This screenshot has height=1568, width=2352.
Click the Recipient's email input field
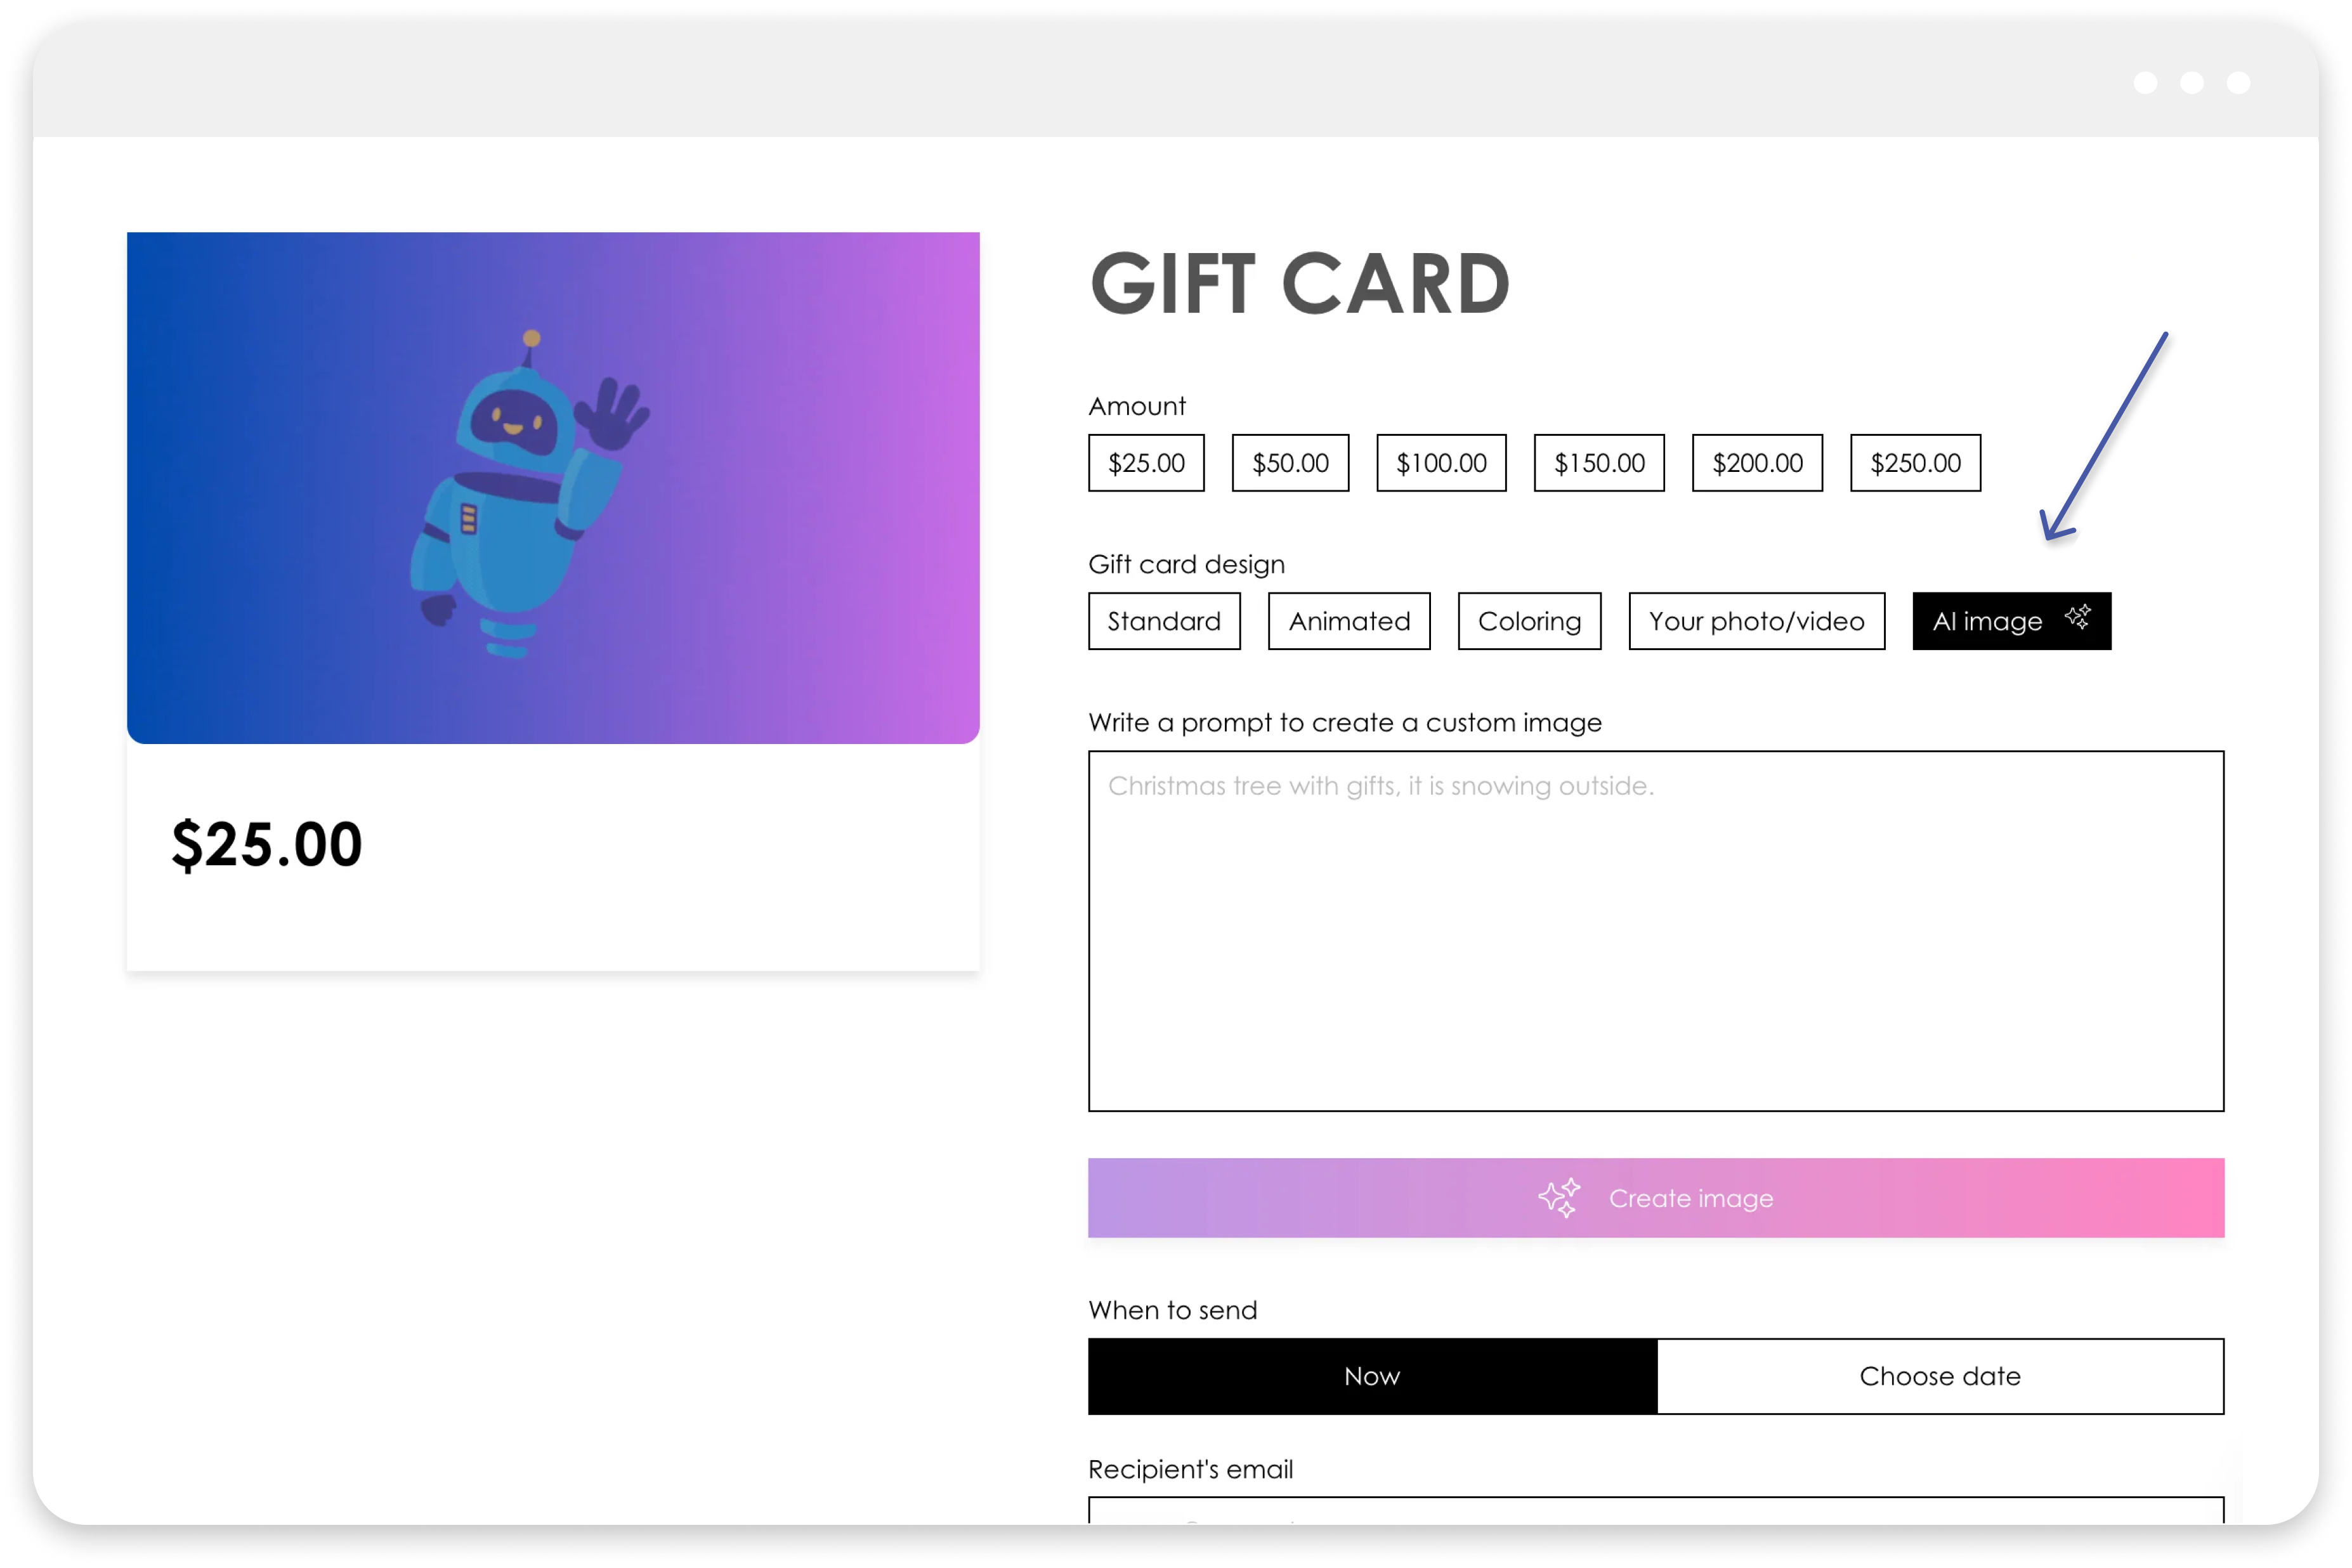click(1656, 1511)
